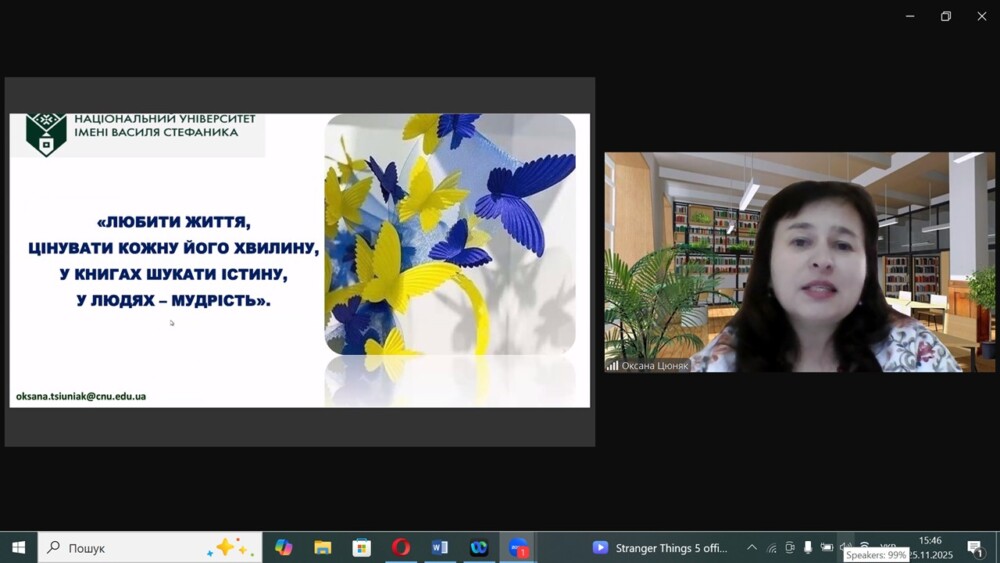The width and height of the screenshot is (1000, 563).
Task: Click the clock showing 15:46
Action: [x=930, y=547]
